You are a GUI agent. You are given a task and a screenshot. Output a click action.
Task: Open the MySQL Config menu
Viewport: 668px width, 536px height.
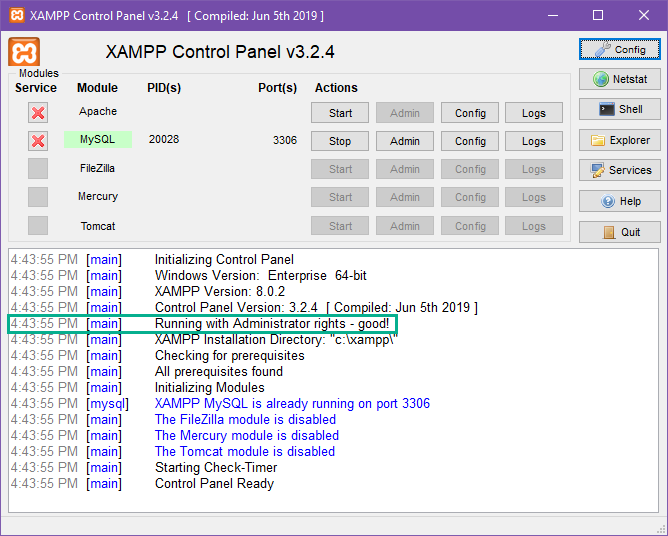point(470,141)
